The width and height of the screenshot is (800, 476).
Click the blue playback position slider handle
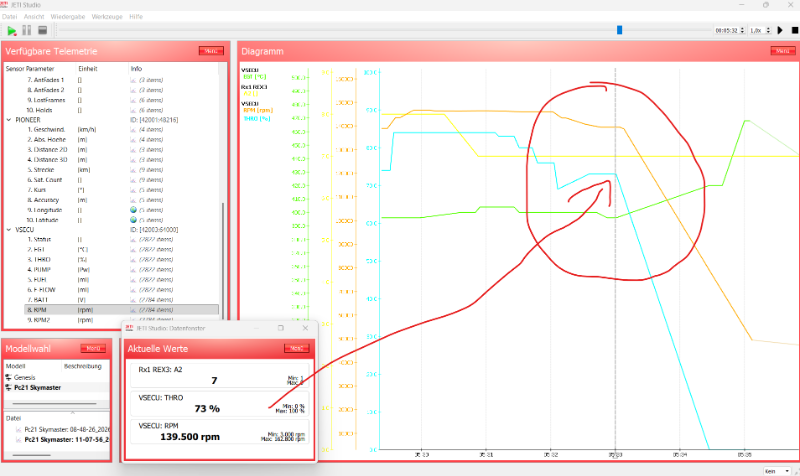[619, 31]
